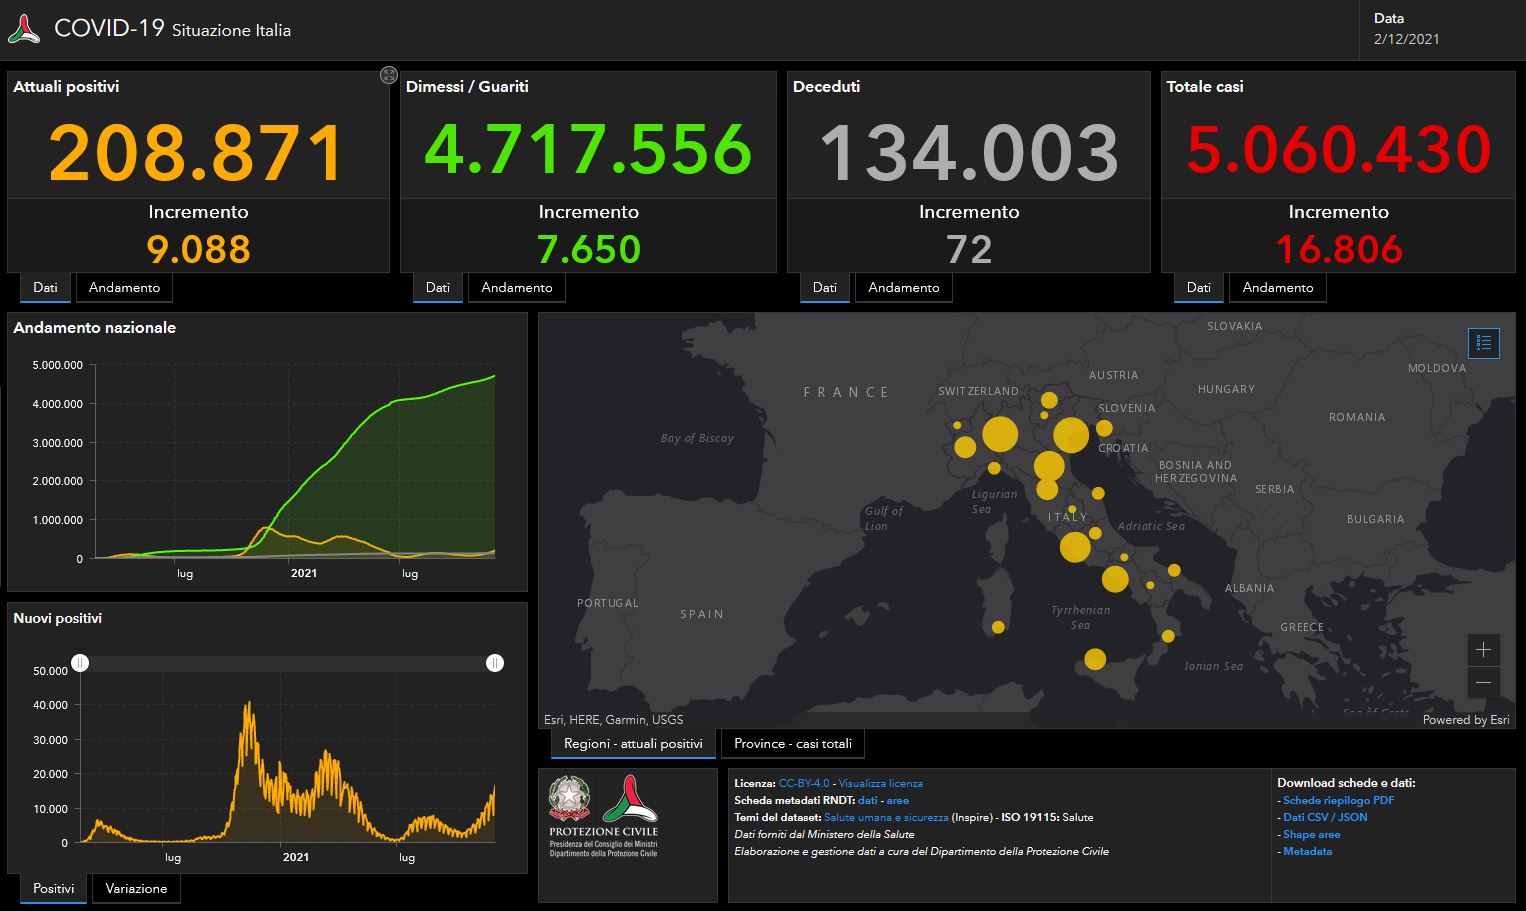Screen dimensions: 1526x911
Task: Click the tricolor logo beside the COVID-19 title
Action: click(24, 29)
